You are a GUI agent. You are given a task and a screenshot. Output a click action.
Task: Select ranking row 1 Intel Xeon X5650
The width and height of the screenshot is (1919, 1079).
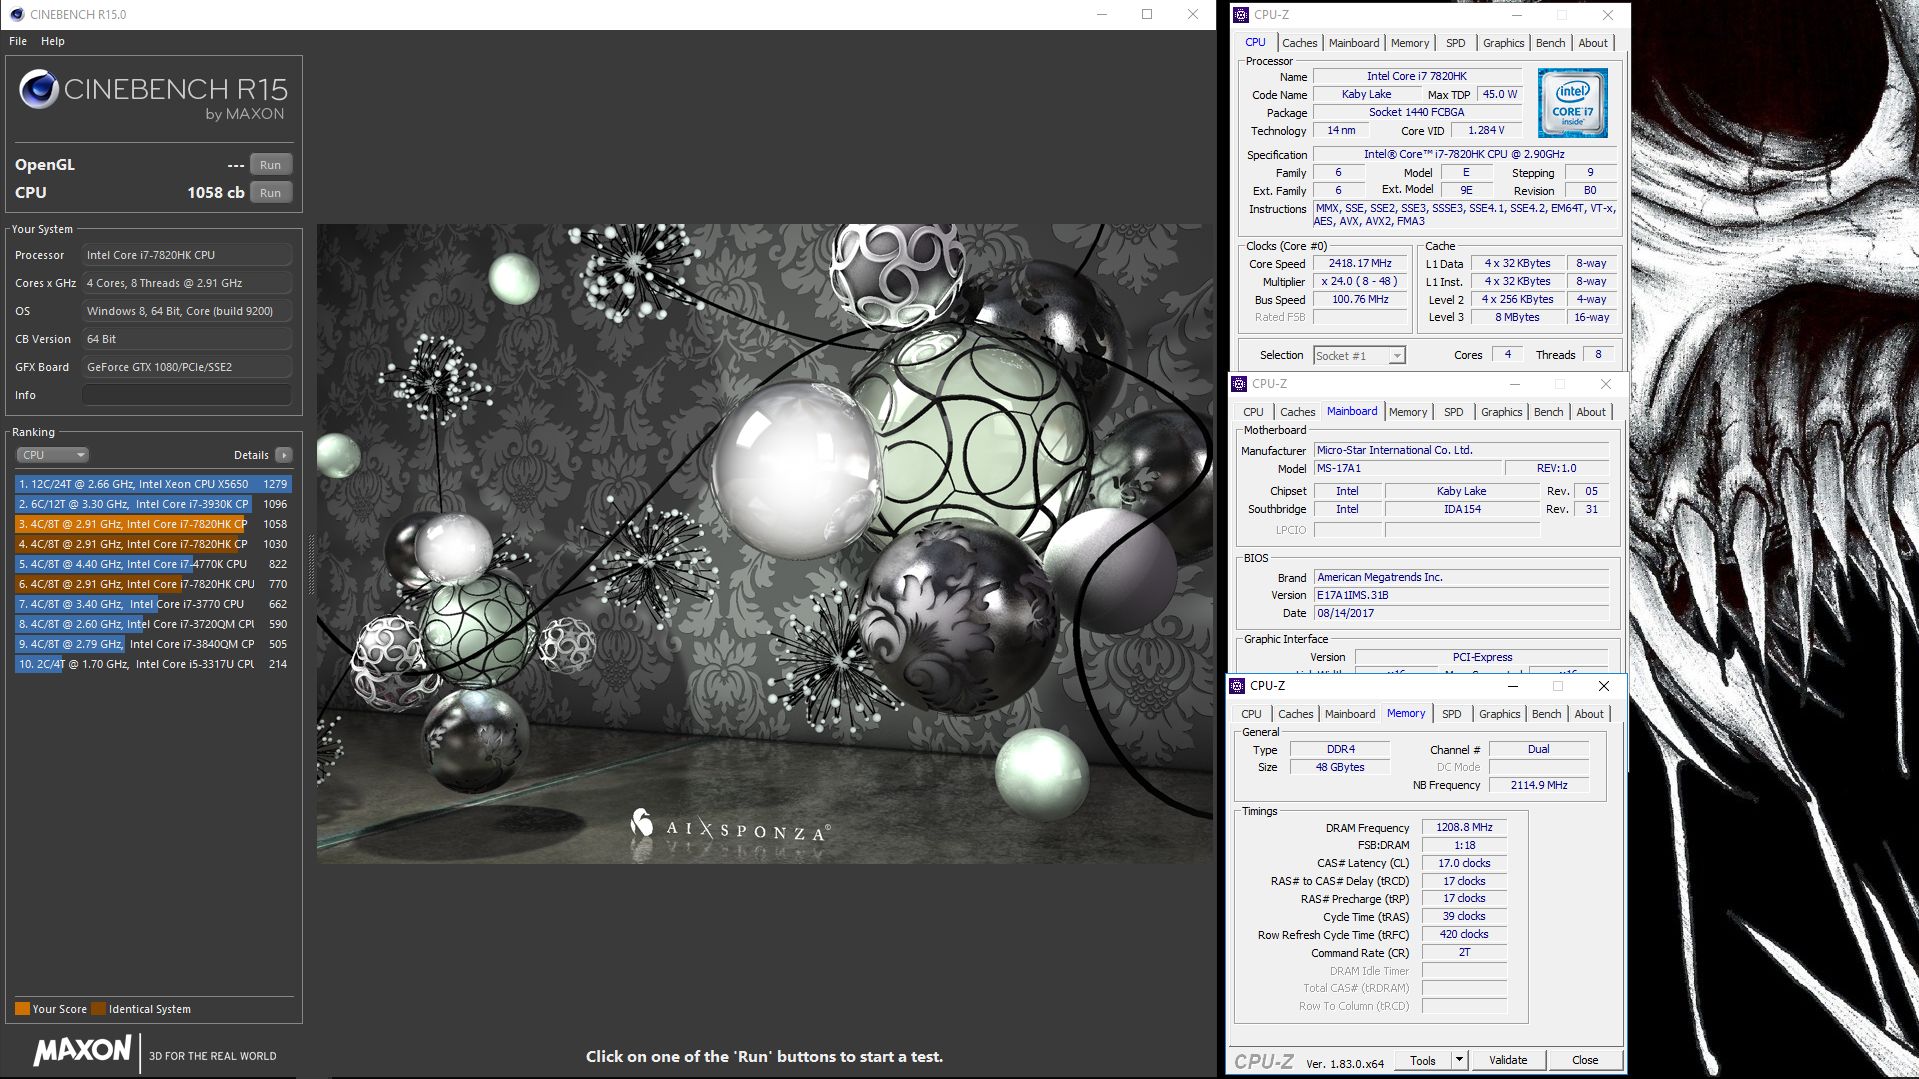(153, 484)
